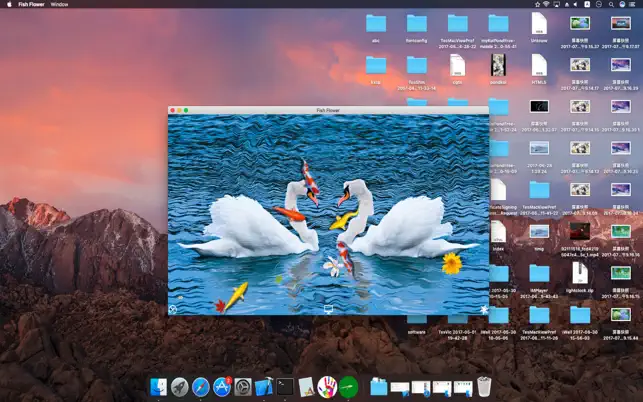Open the Window menu in menu bar
The width and height of the screenshot is (643, 402).
59,4
